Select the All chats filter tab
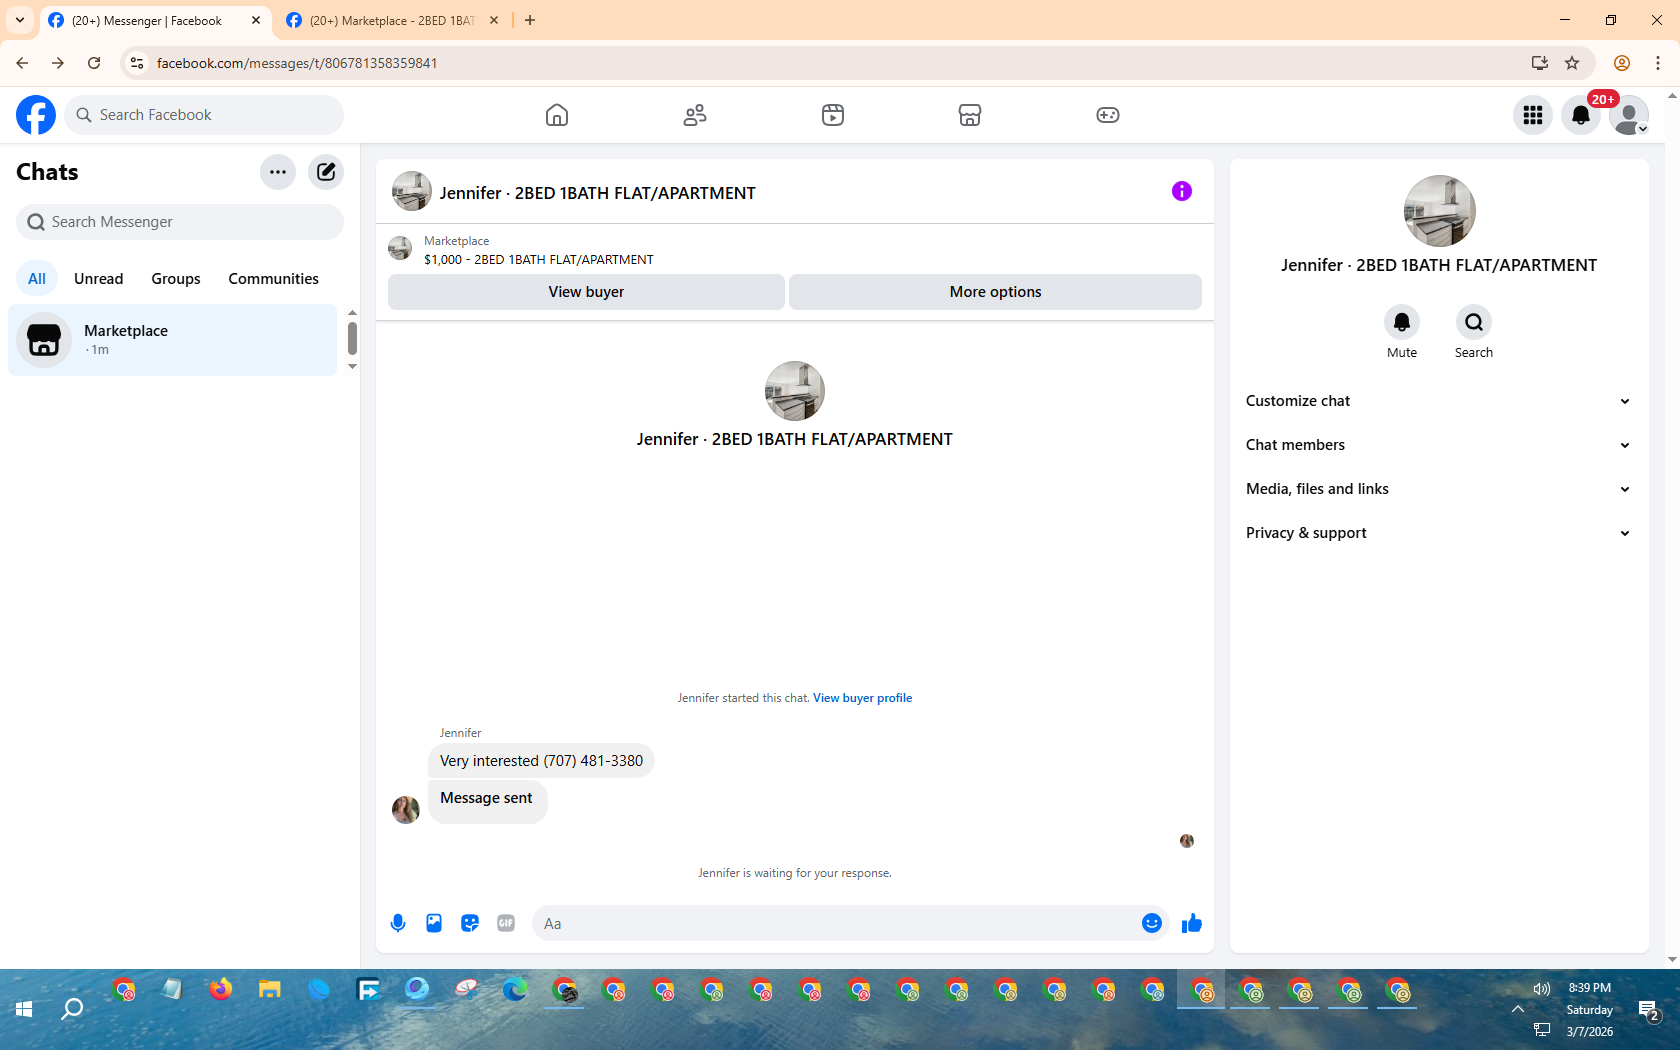This screenshot has width=1680, height=1050. click(37, 279)
